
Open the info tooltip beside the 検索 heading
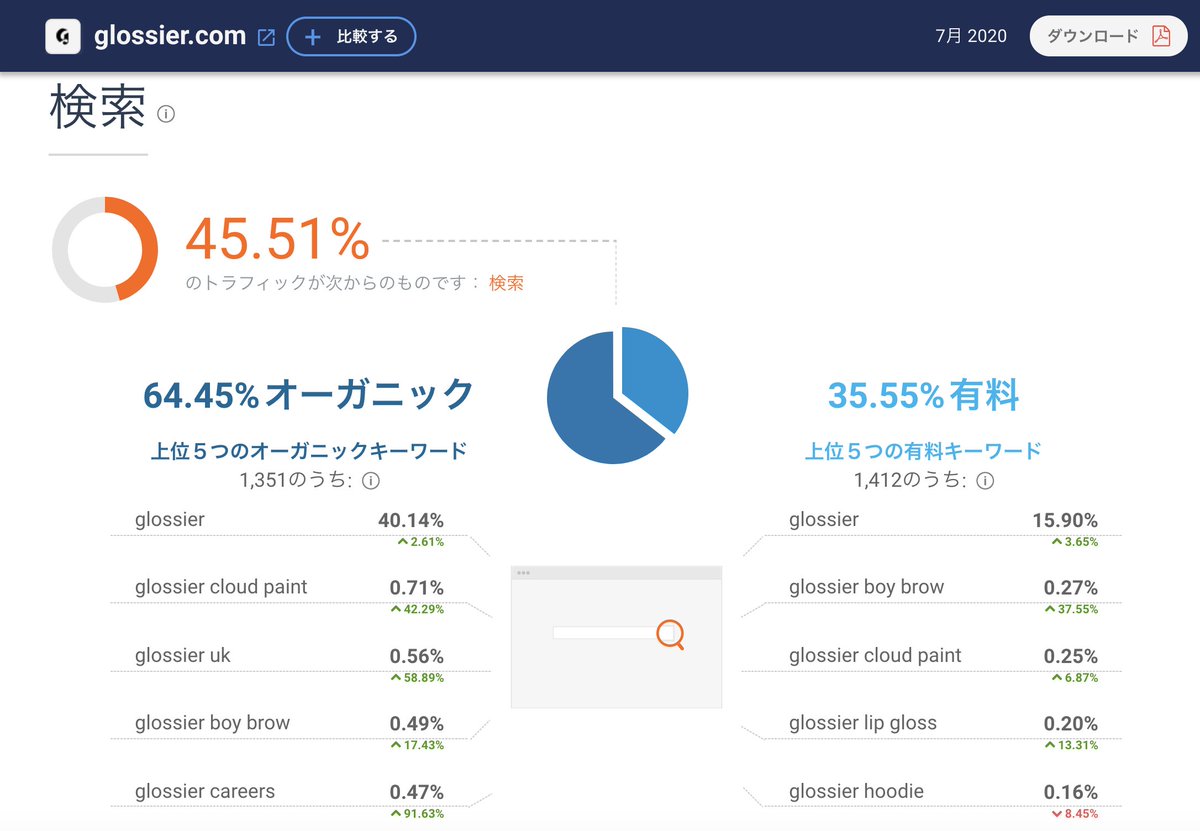[x=165, y=113]
